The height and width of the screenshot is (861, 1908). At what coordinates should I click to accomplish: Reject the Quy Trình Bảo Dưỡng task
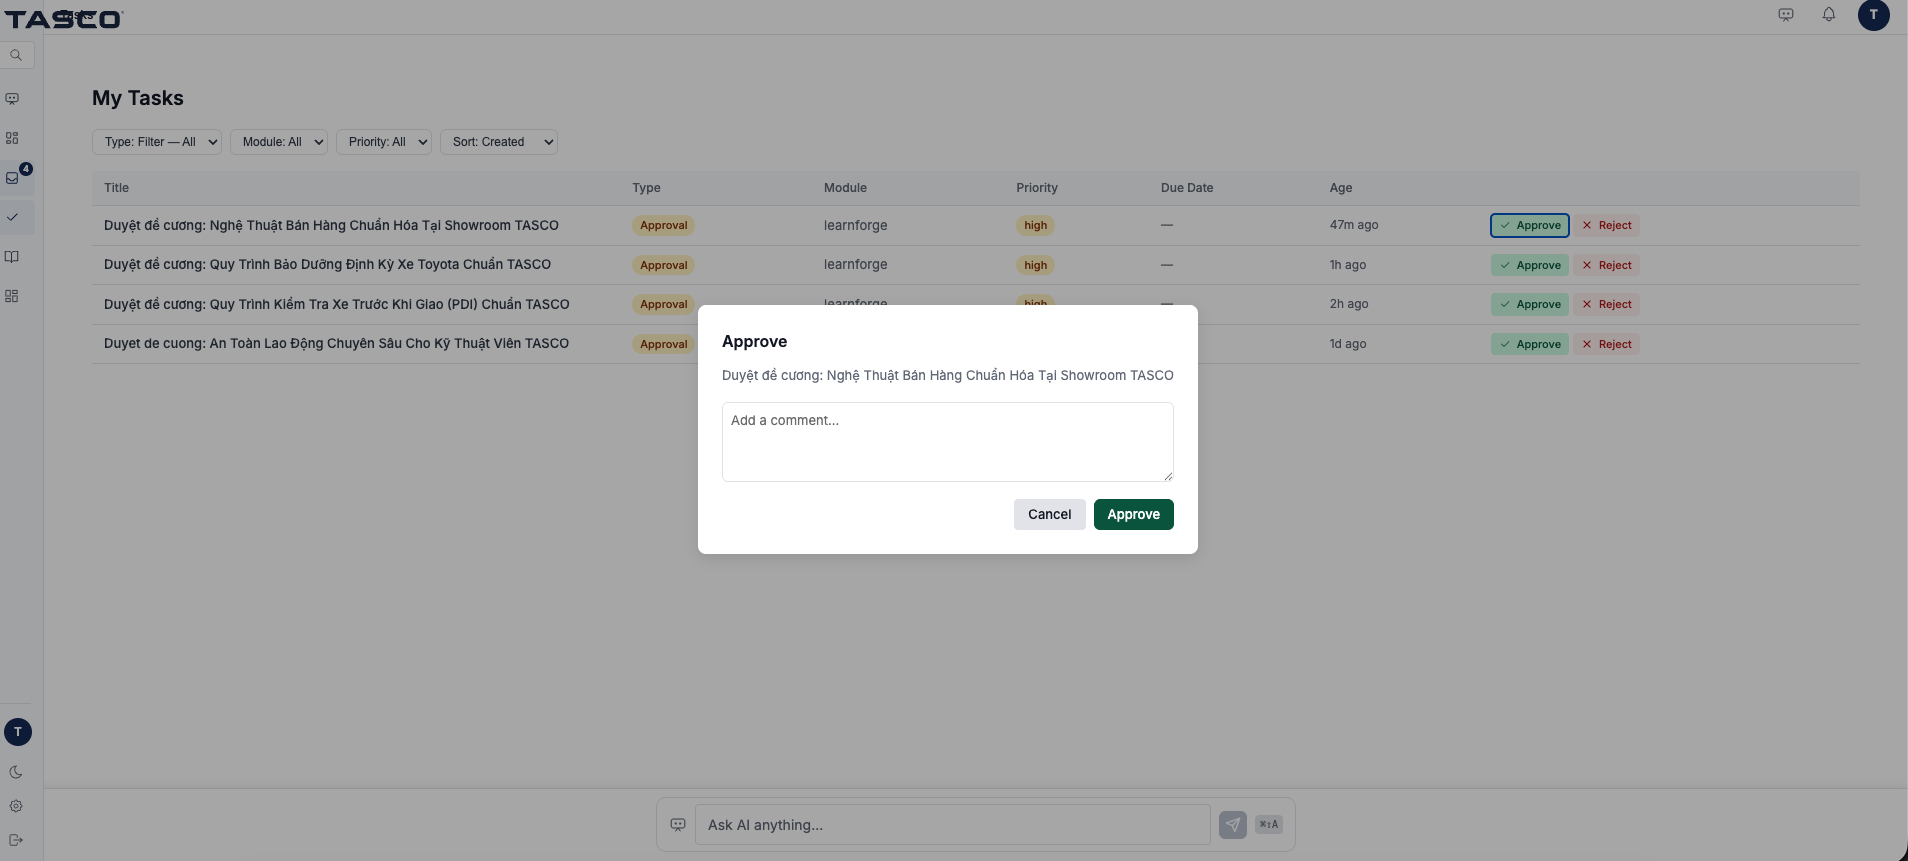[1607, 265]
